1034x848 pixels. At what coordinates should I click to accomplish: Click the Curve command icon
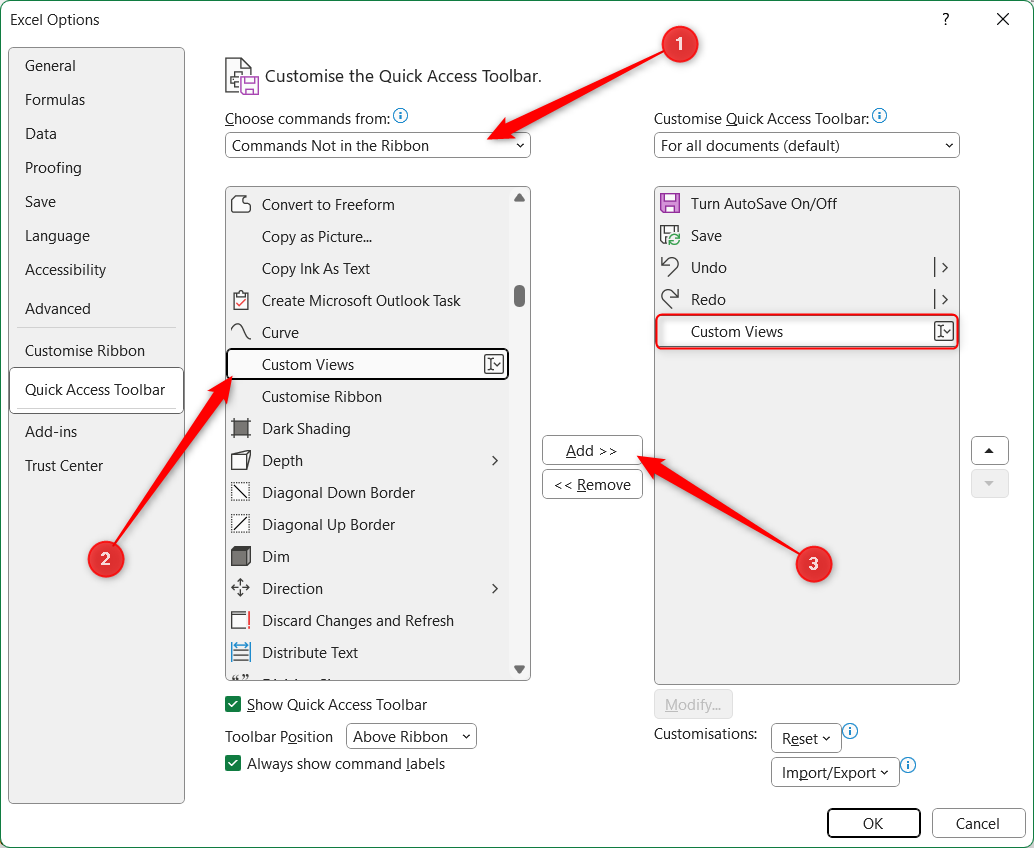[241, 332]
